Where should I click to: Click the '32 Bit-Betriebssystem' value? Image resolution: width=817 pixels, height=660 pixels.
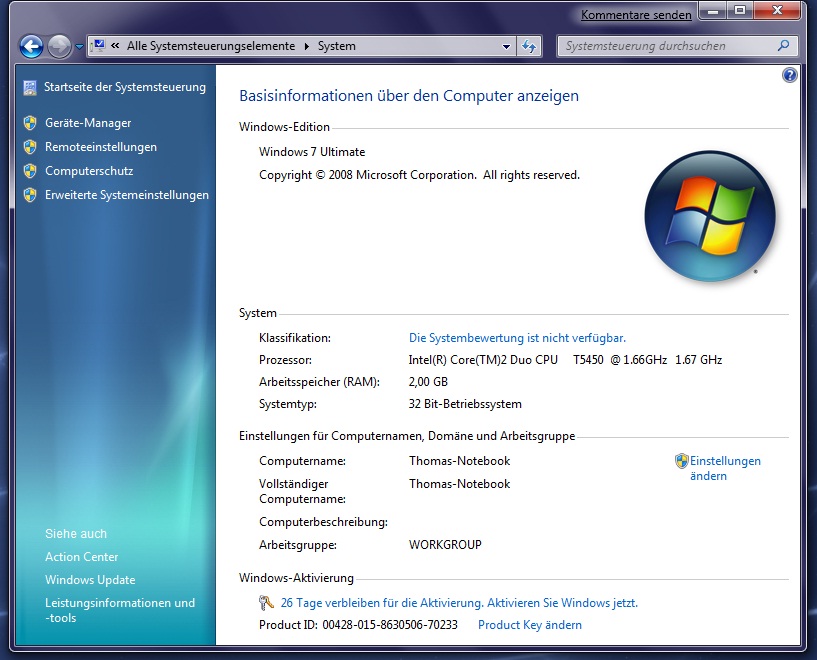point(465,404)
